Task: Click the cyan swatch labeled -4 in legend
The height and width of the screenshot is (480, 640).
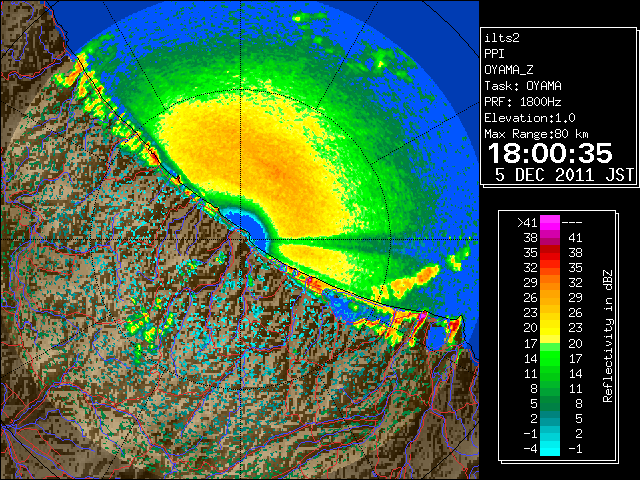Action: click(549, 448)
